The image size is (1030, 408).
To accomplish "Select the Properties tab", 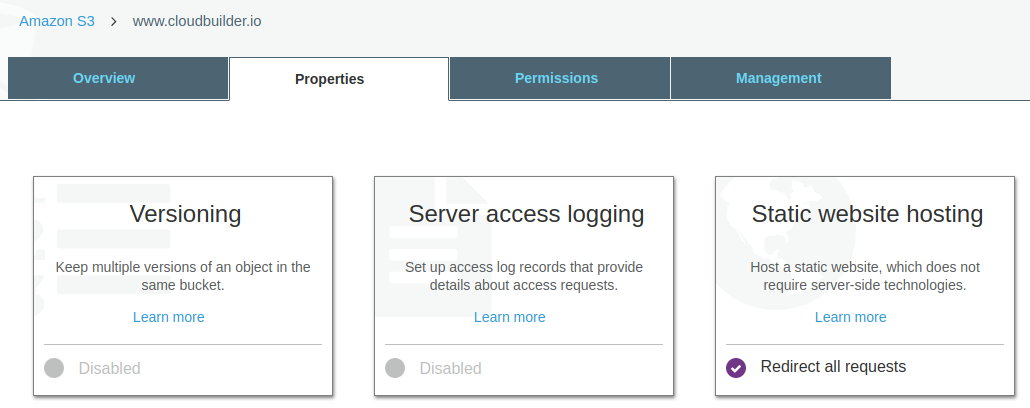I will 329,79.
